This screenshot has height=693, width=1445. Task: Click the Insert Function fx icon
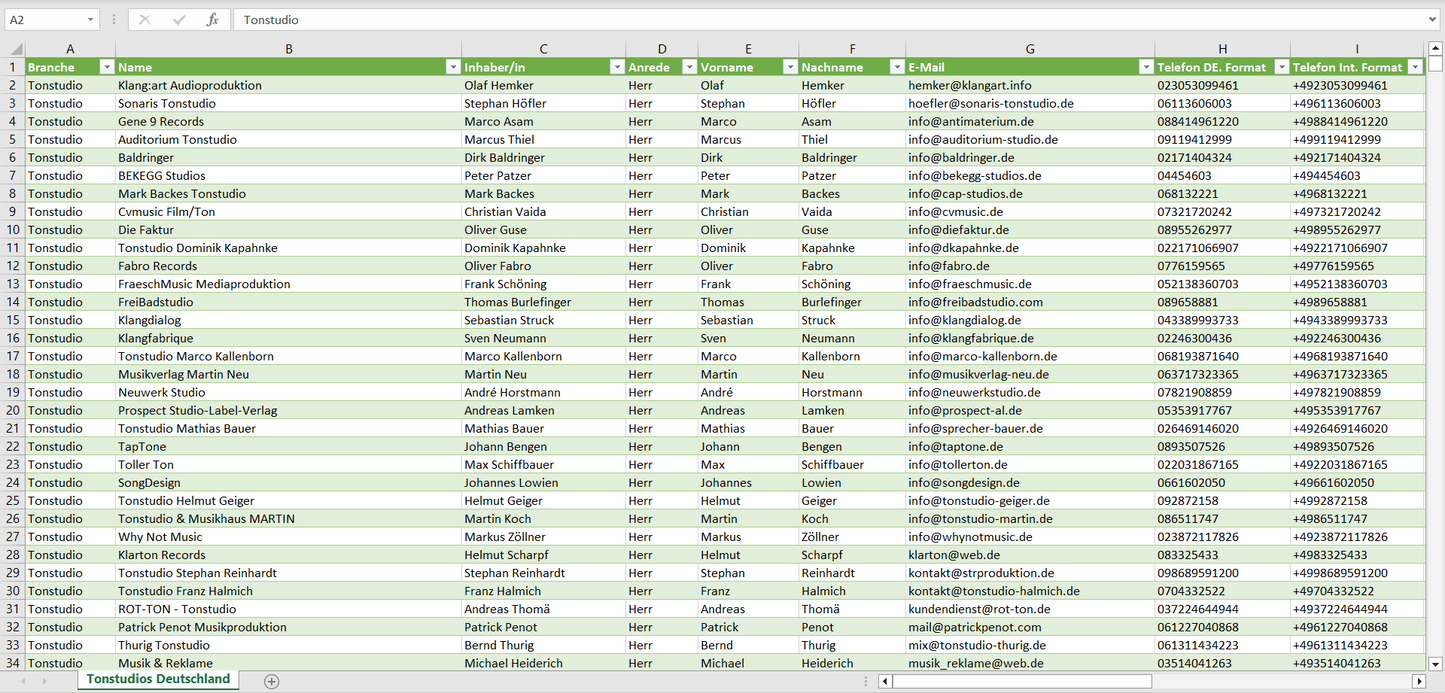(x=212, y=20)
